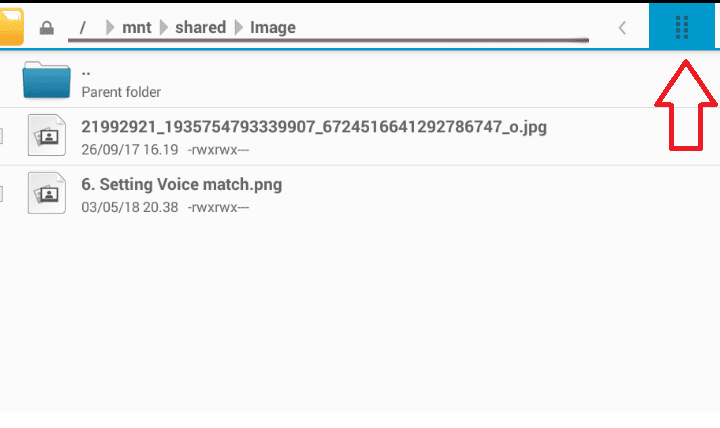This screenshot has width=720, height=428.
Task: Click the arrow separator after root slash
Action: point(110,27)
